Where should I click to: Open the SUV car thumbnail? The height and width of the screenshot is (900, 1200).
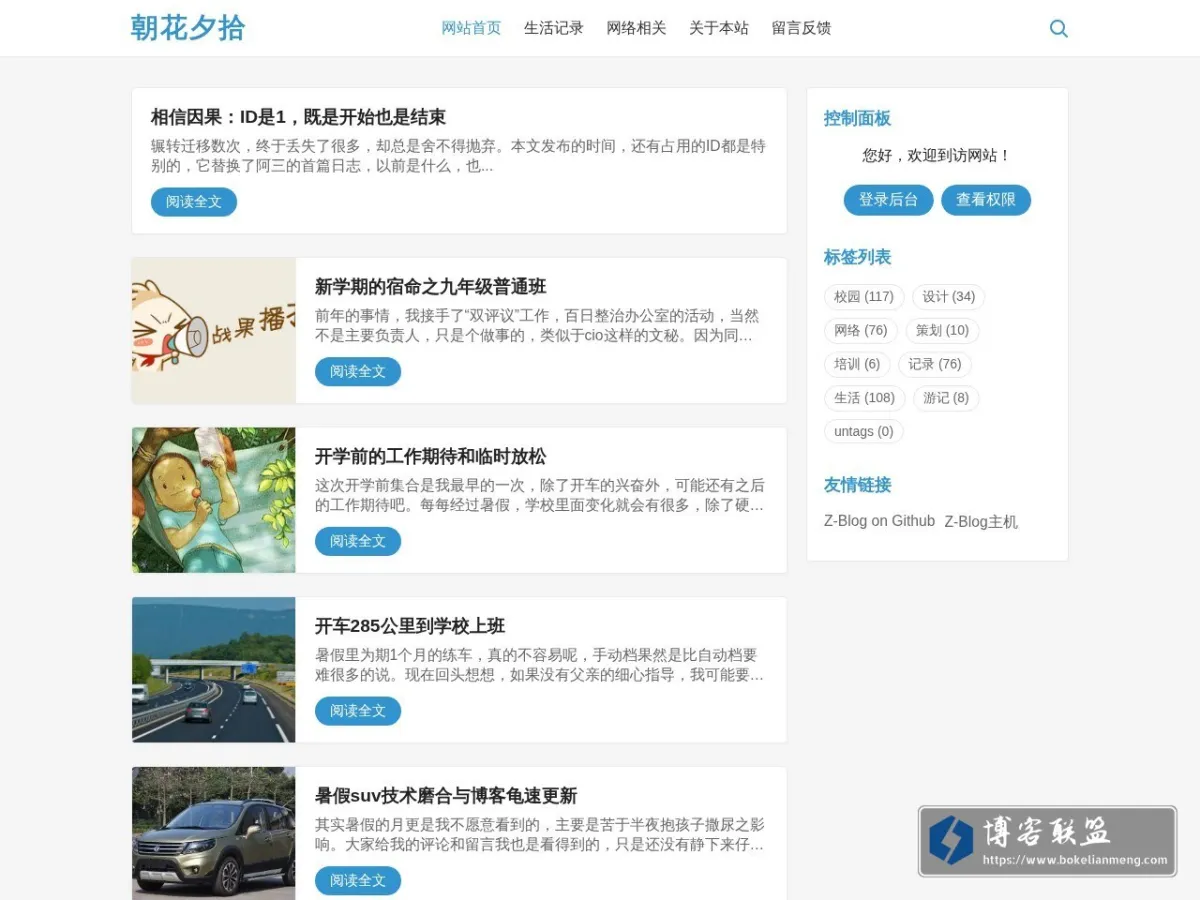214,834
